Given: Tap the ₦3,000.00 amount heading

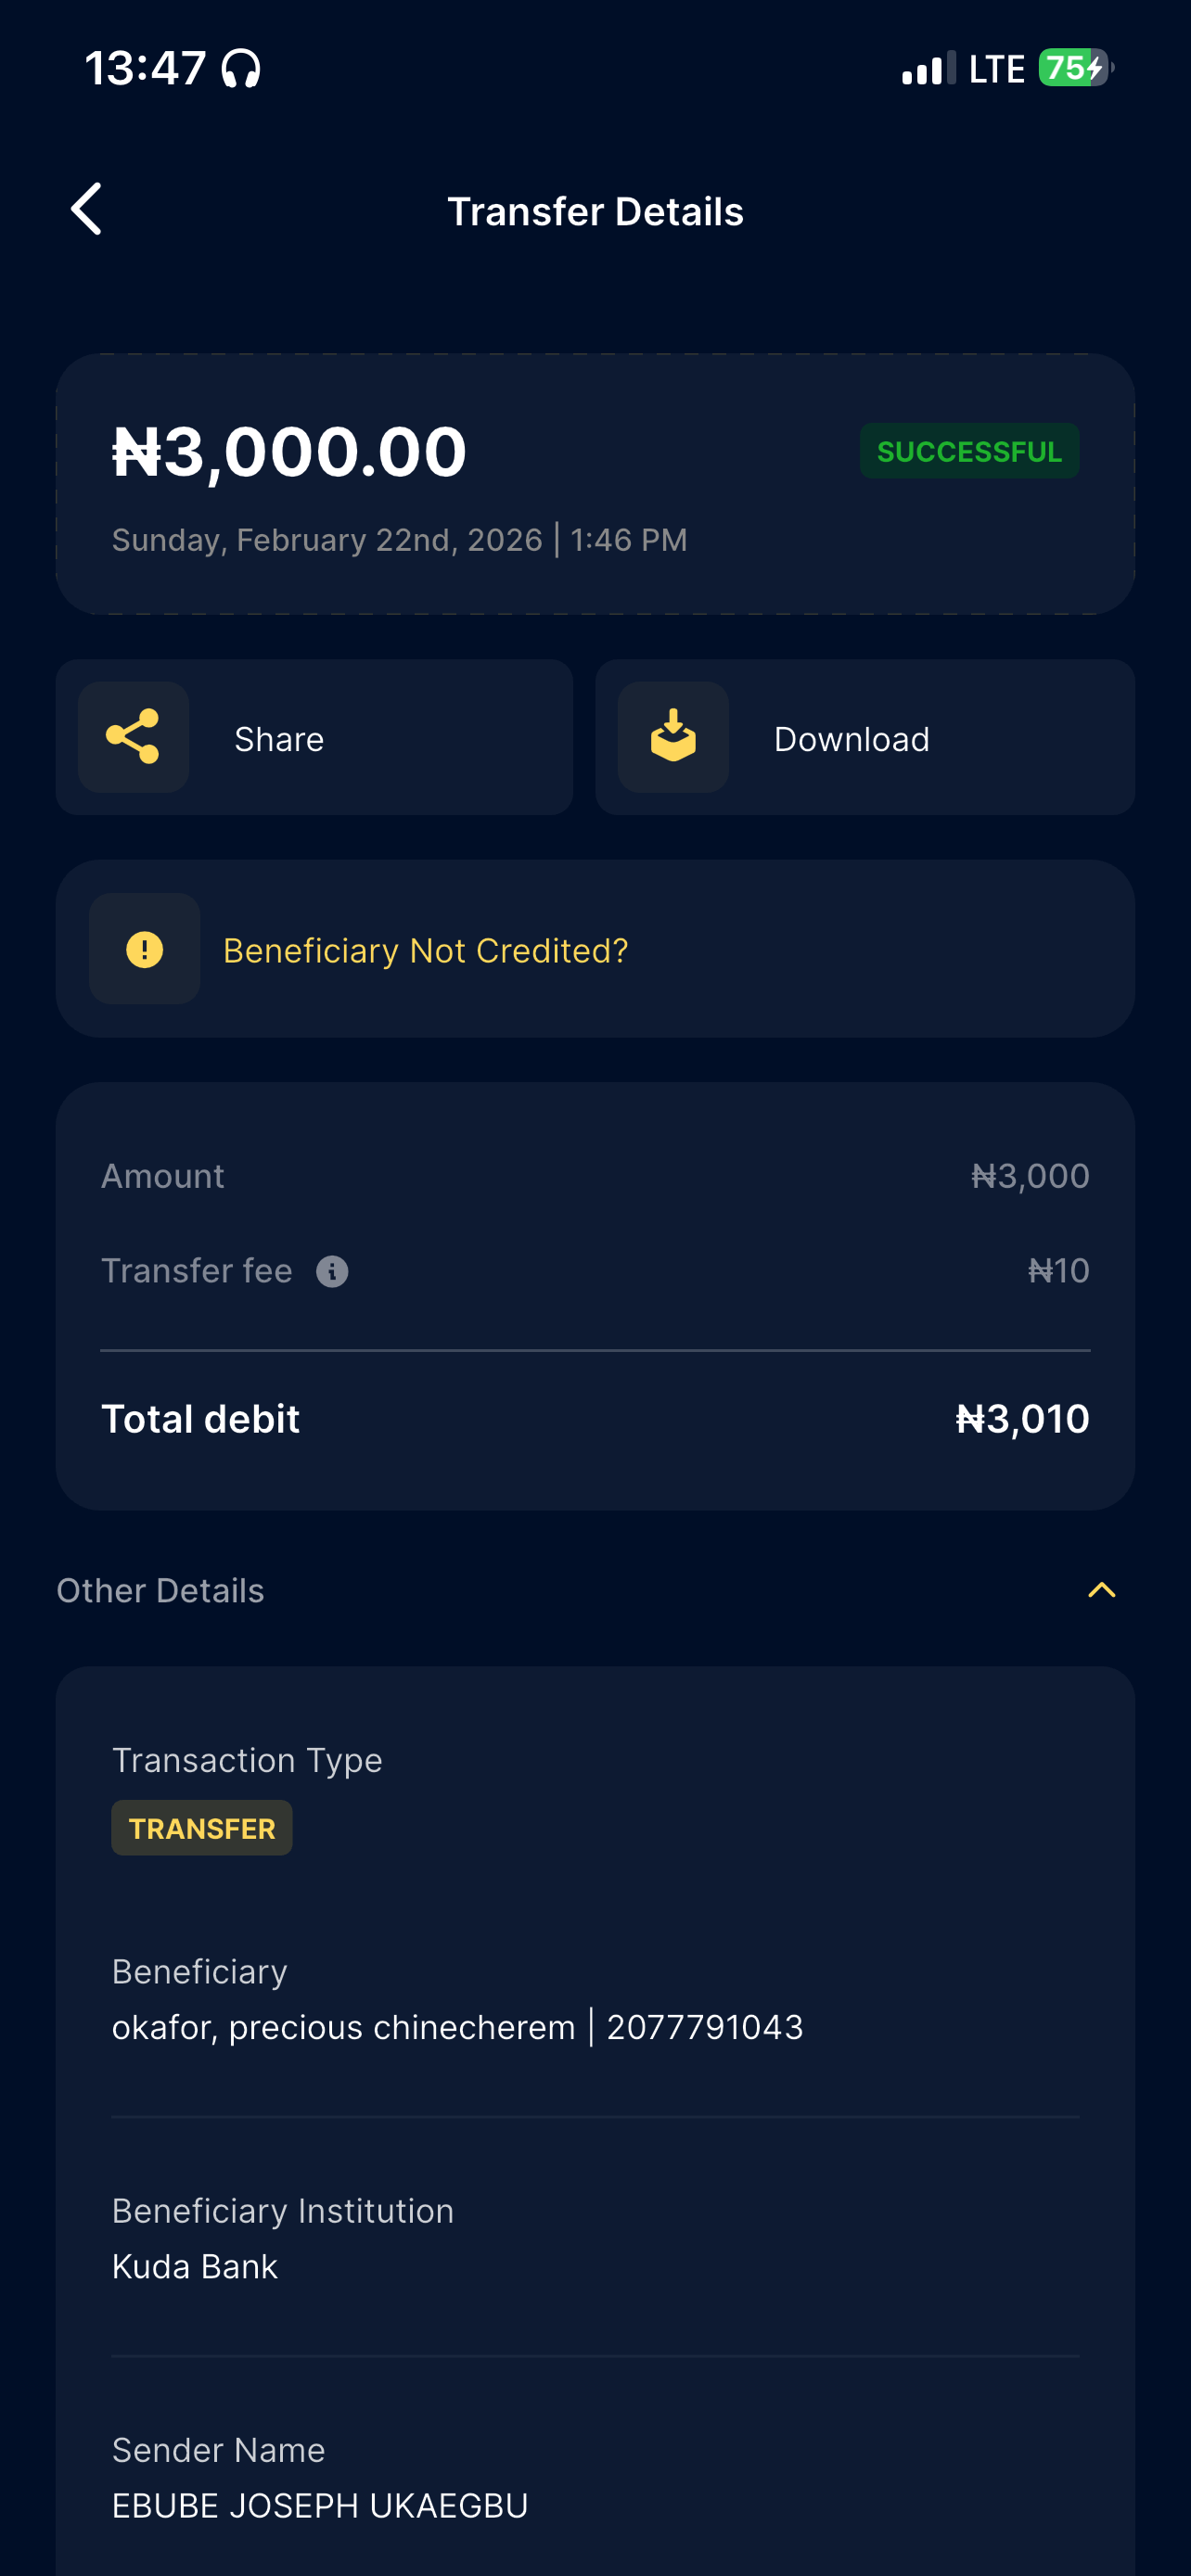Looking at the screenshot, I should click(x=289, y=451).
